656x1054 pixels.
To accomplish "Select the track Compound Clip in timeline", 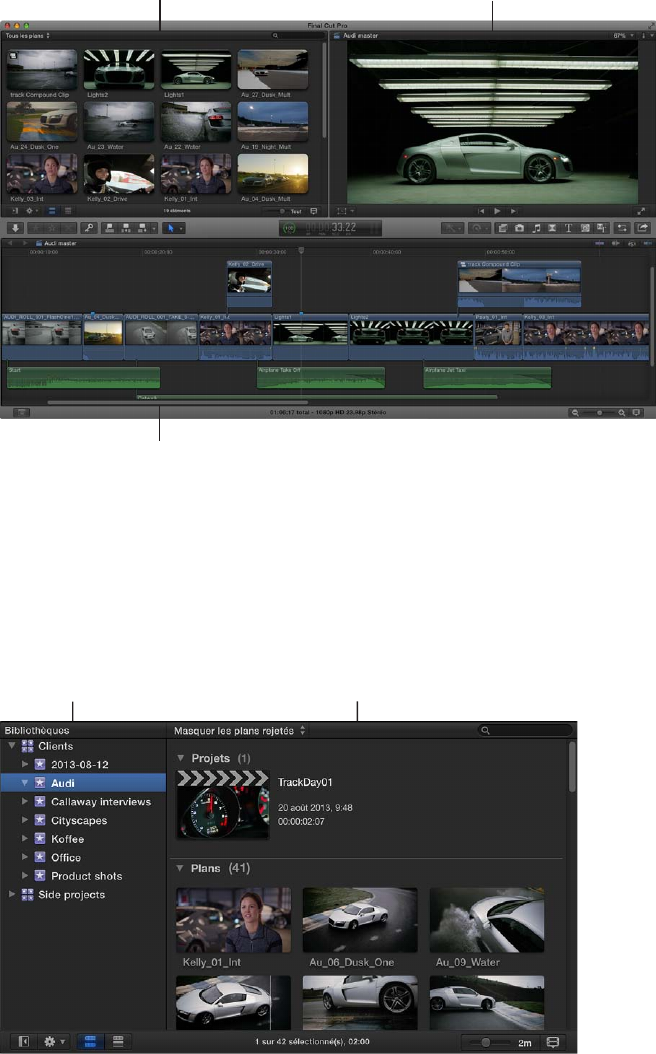I will 519,283.
